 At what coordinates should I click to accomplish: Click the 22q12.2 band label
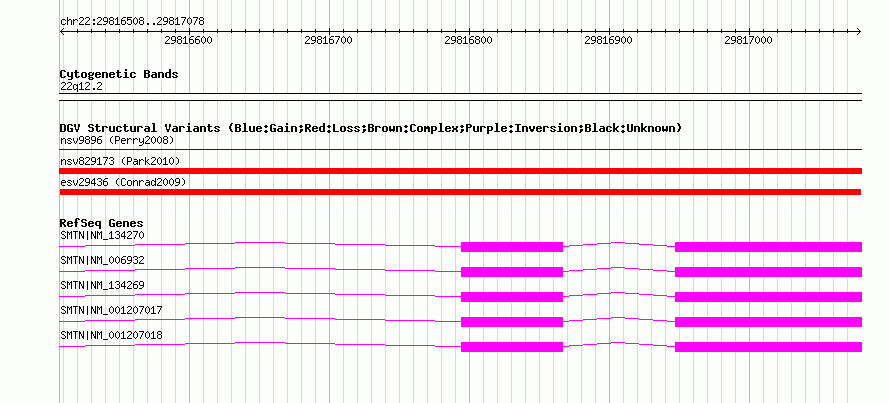[81, 87]
